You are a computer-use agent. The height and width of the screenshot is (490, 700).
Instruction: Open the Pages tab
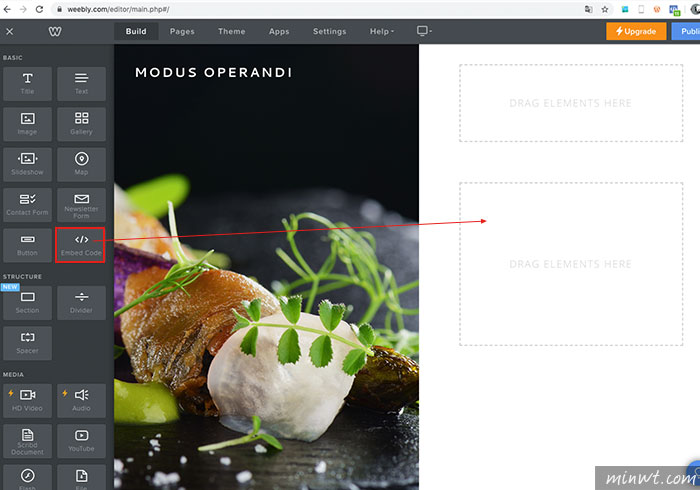coord(182,31)
